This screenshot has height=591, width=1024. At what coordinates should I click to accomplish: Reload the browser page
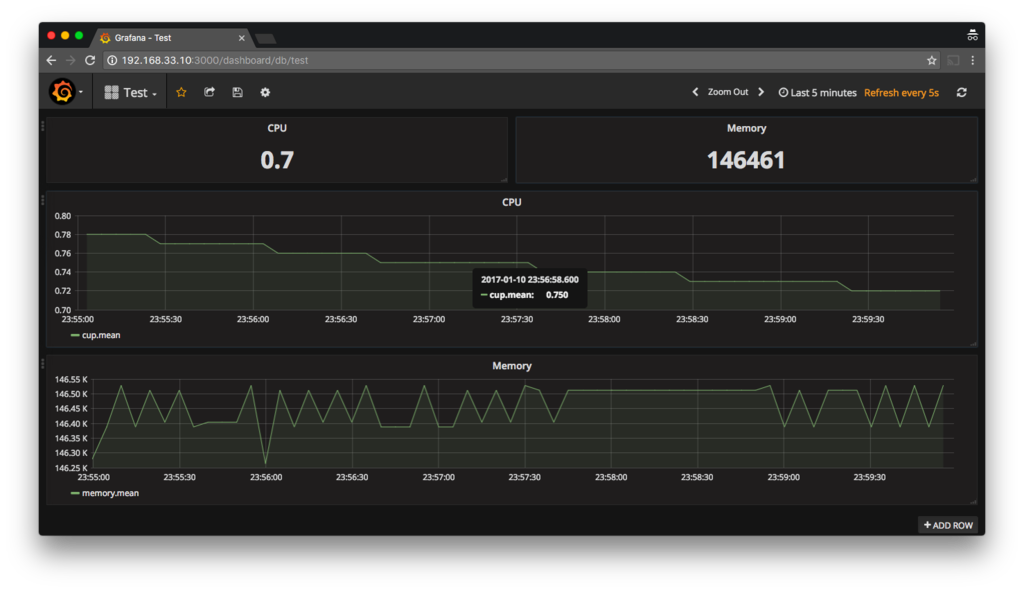(90, 60)
